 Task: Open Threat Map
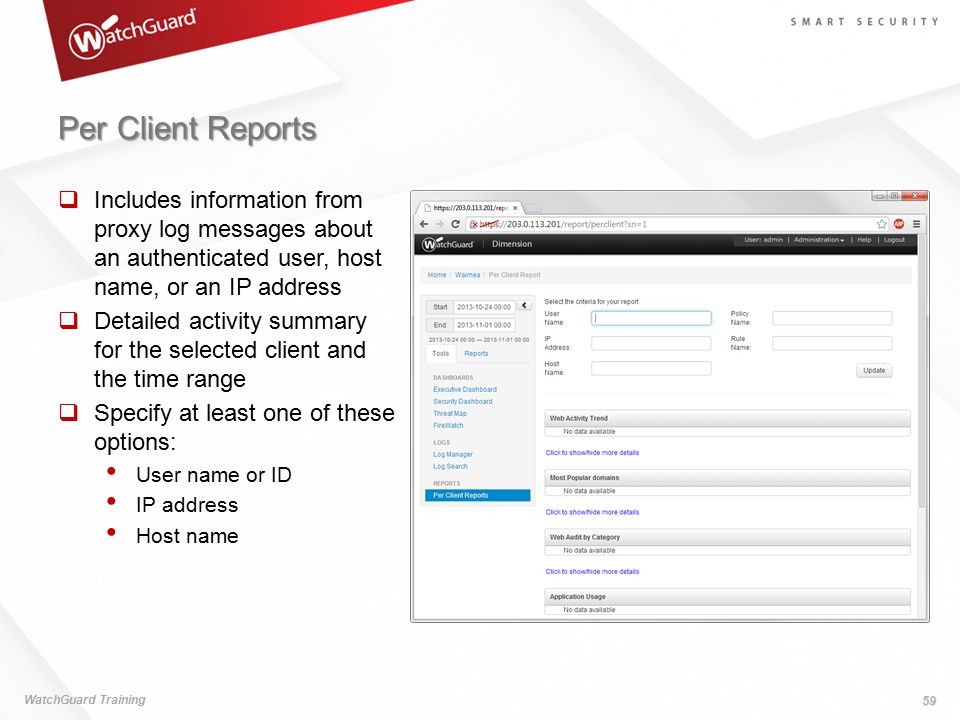click(x=449, y=413)
